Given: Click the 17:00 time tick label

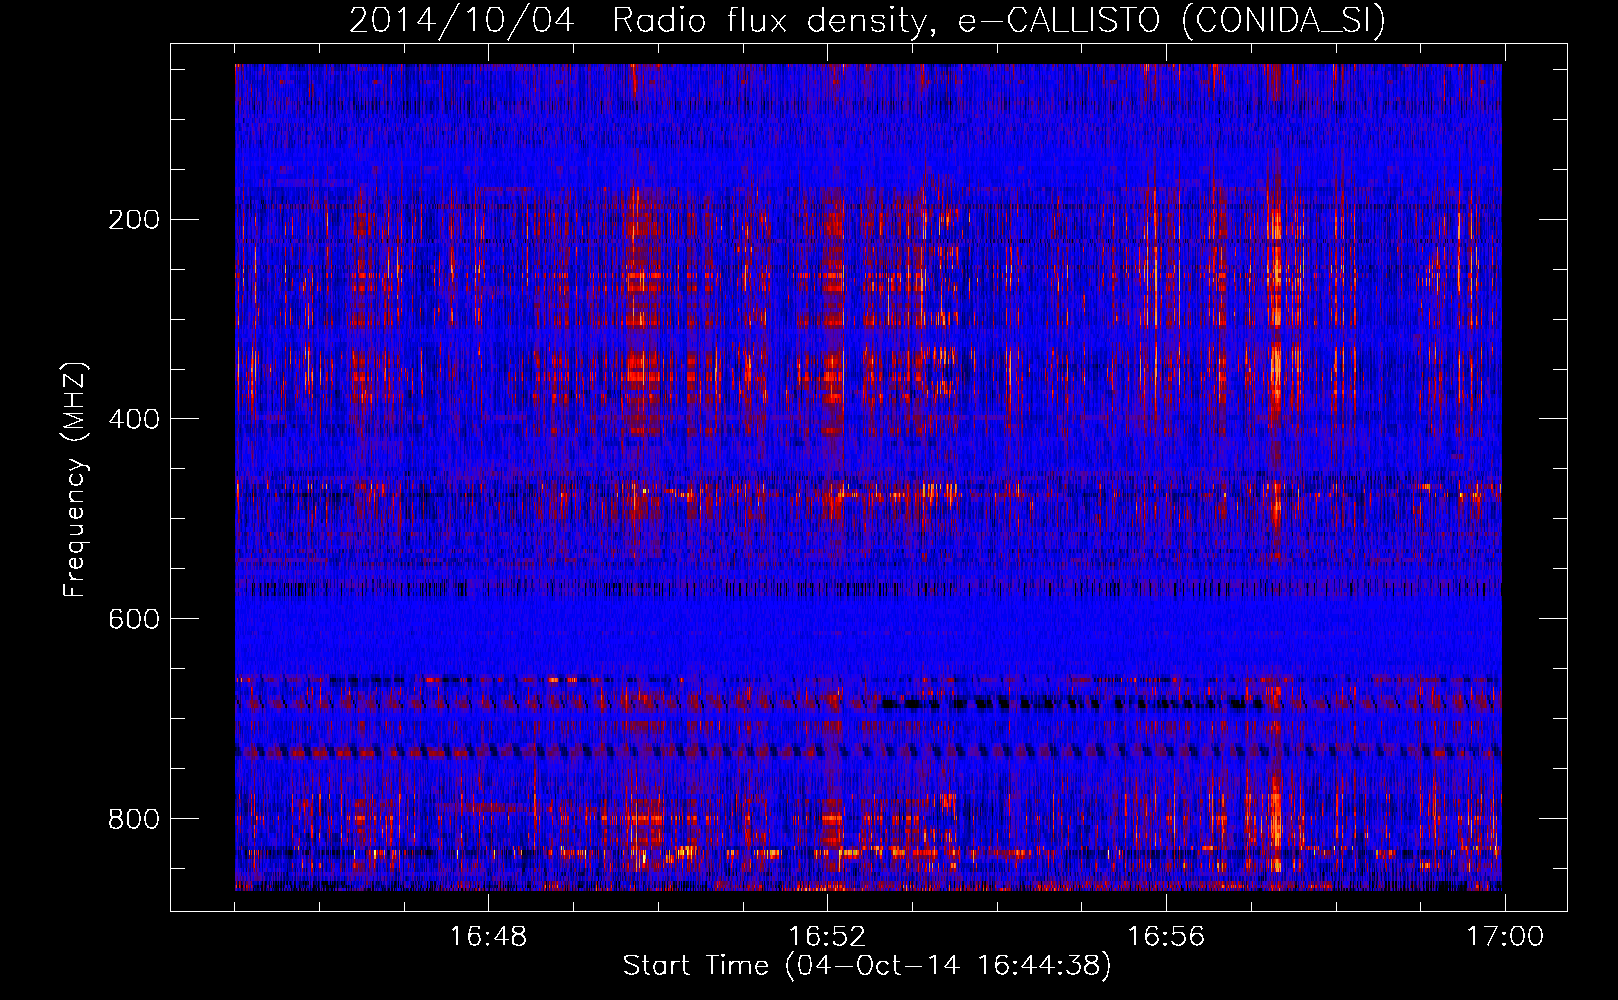Looking at the screenshot, I should pyautogui.click(x=1505, y=937).
